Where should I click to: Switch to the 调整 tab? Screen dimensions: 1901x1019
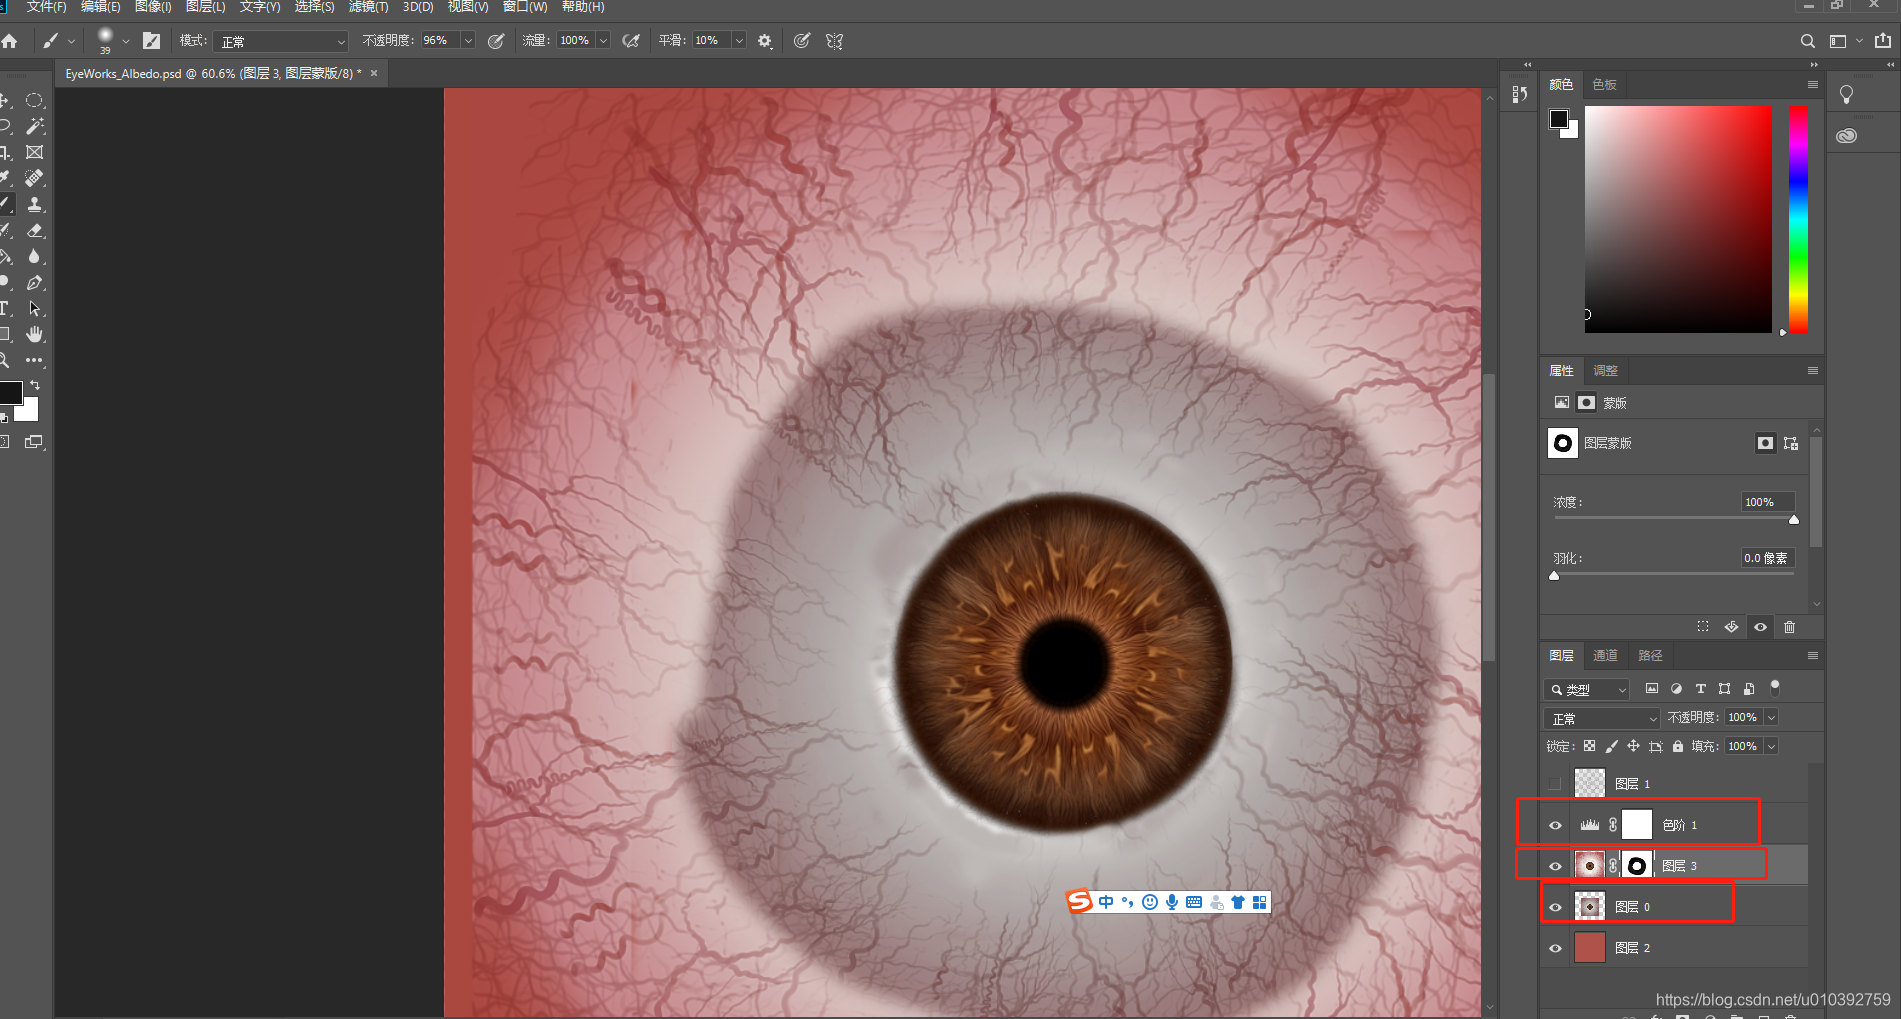coord(1605,371)
